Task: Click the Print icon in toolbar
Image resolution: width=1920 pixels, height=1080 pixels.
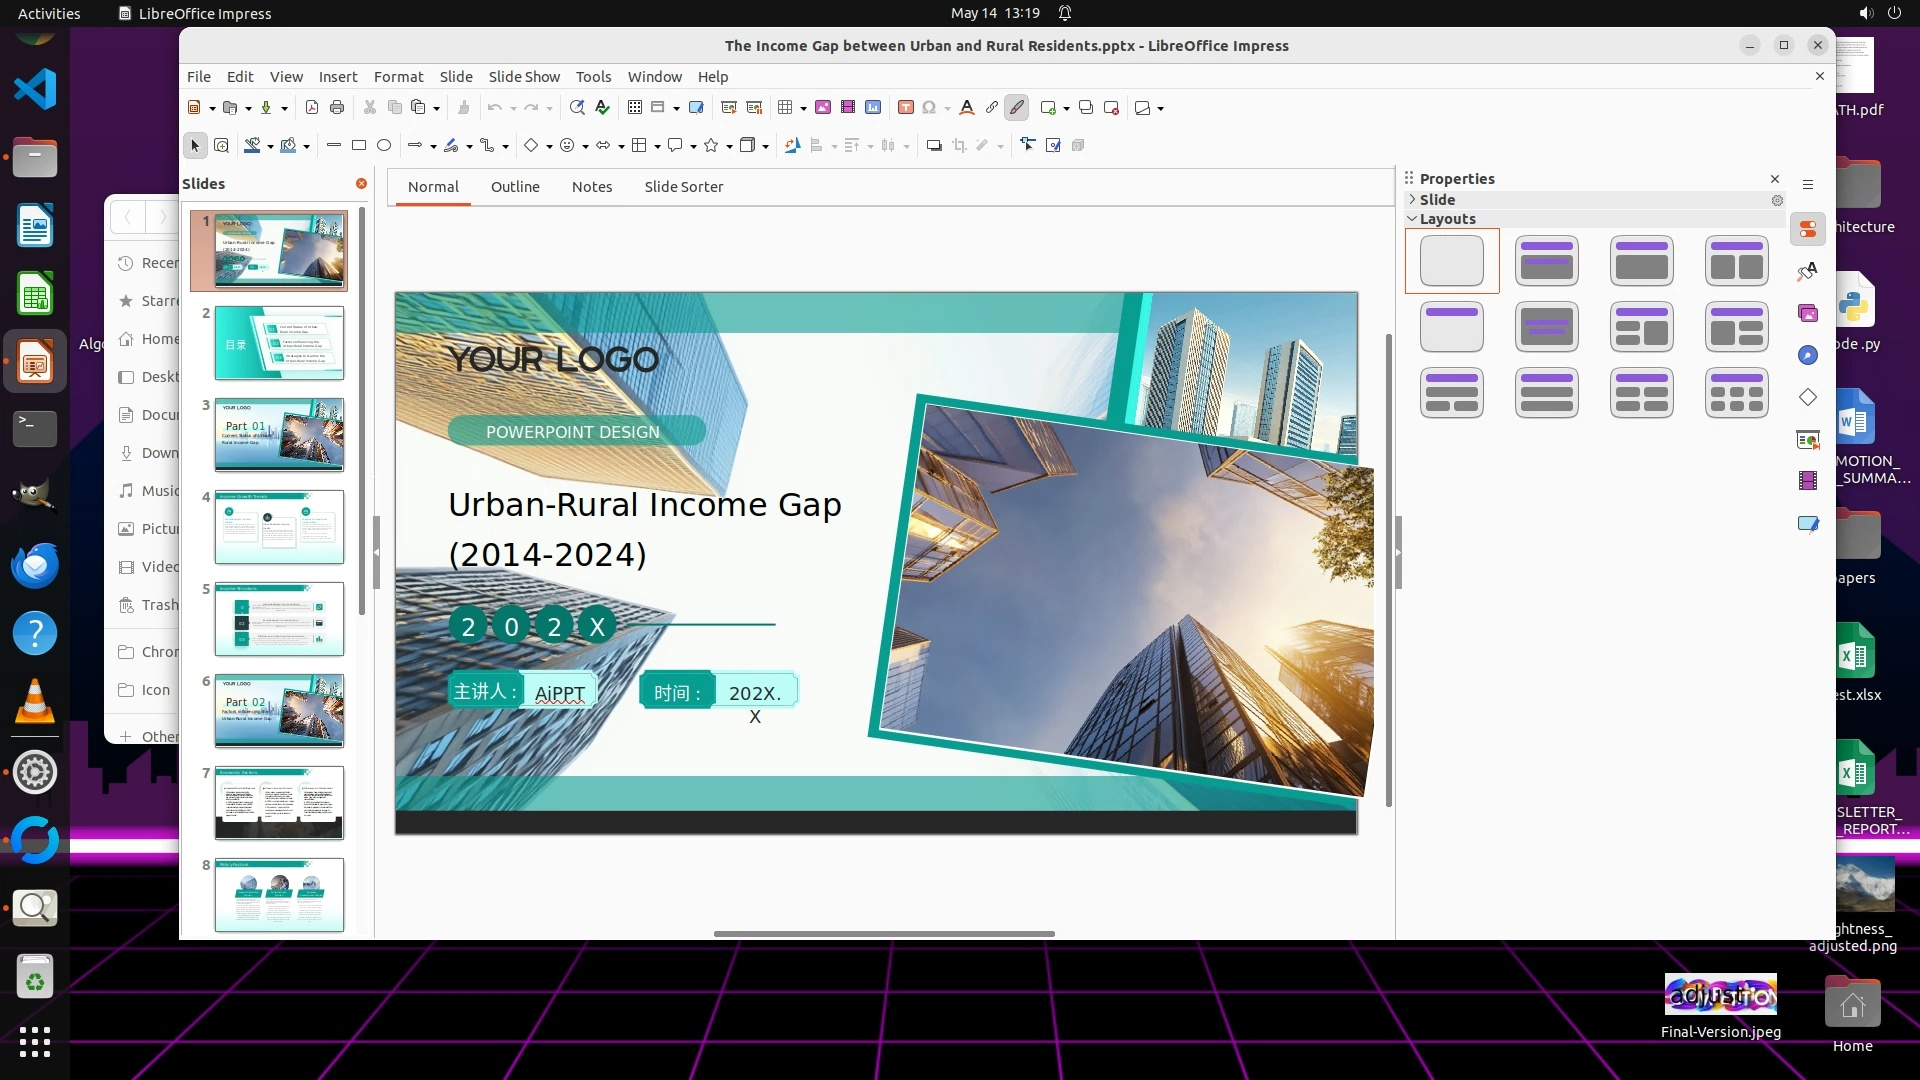Action: [x=337, y=108]
